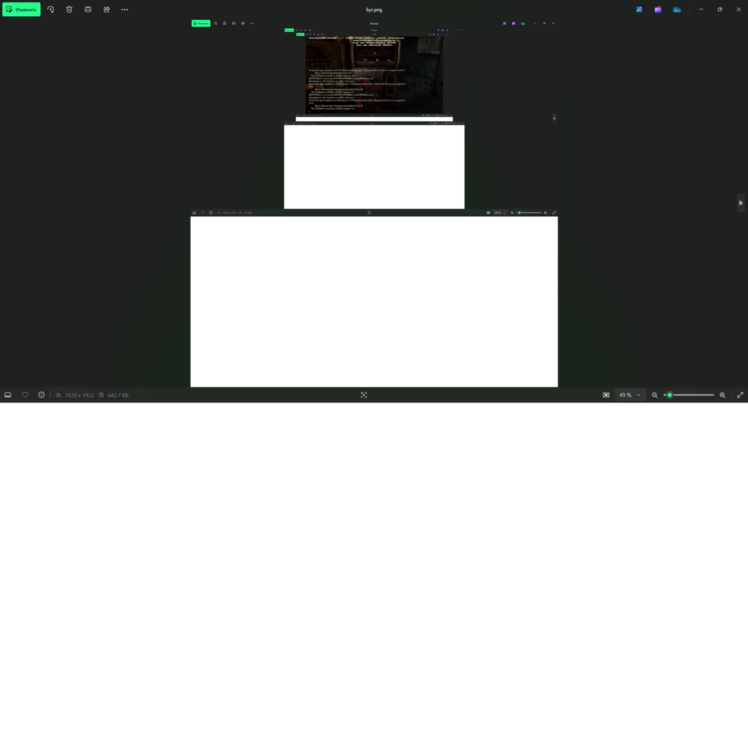Screen dimensions: 748x750
Task: Click the fit-to-window icon beside 49 %
Action: point(606,395)
